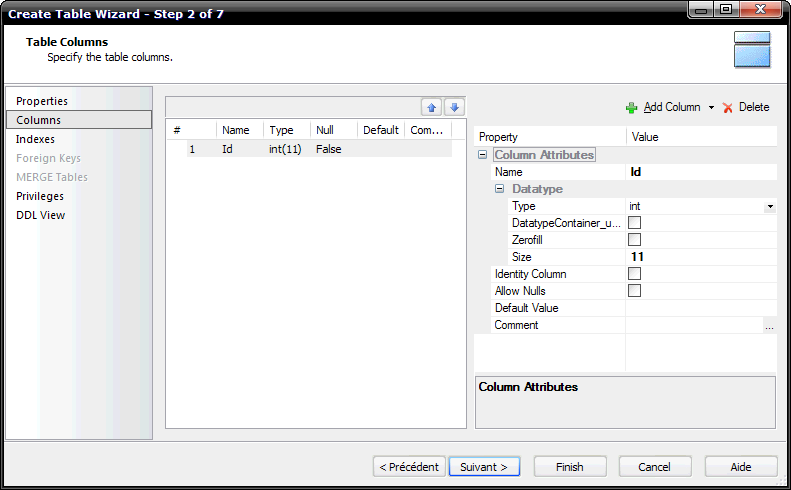The image size is (791, 490).
Task: Click the move column down arrow icon
Action: point(454,107)
